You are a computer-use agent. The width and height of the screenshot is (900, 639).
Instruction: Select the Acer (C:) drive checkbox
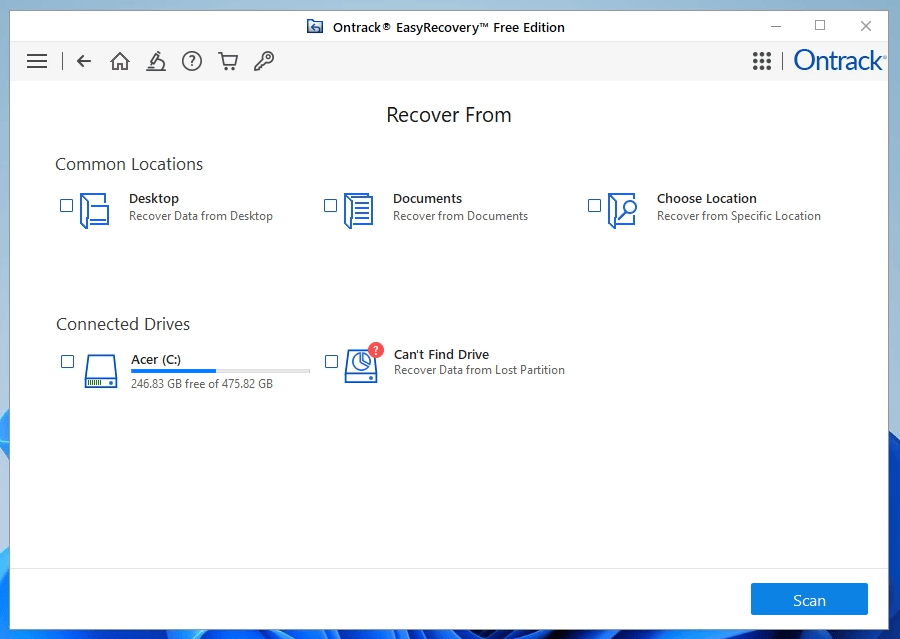[x=67, y=361]
